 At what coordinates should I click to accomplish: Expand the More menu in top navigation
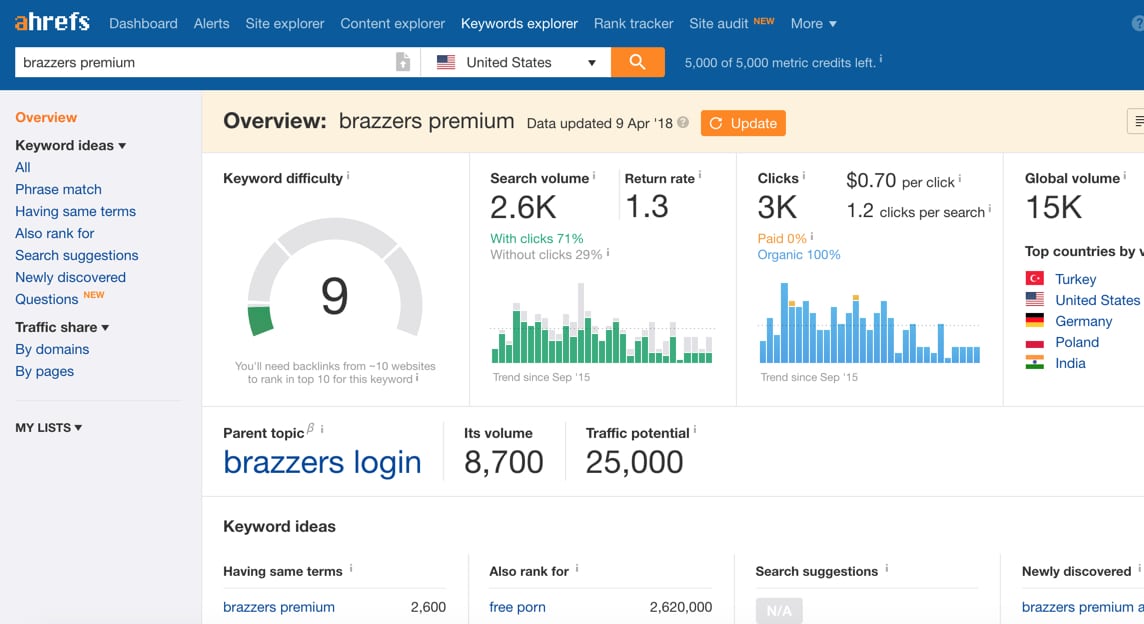tap(813, 23)
